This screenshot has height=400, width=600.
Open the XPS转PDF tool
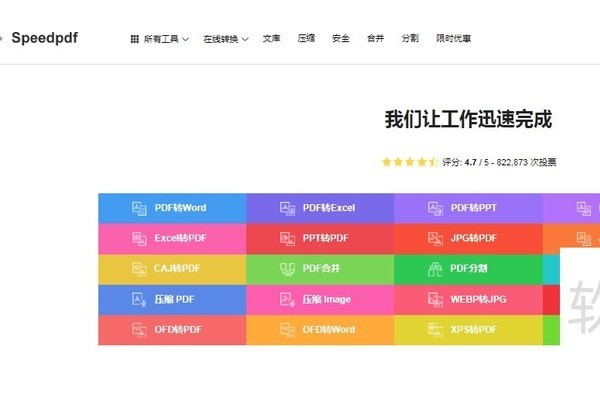point(468,330)
